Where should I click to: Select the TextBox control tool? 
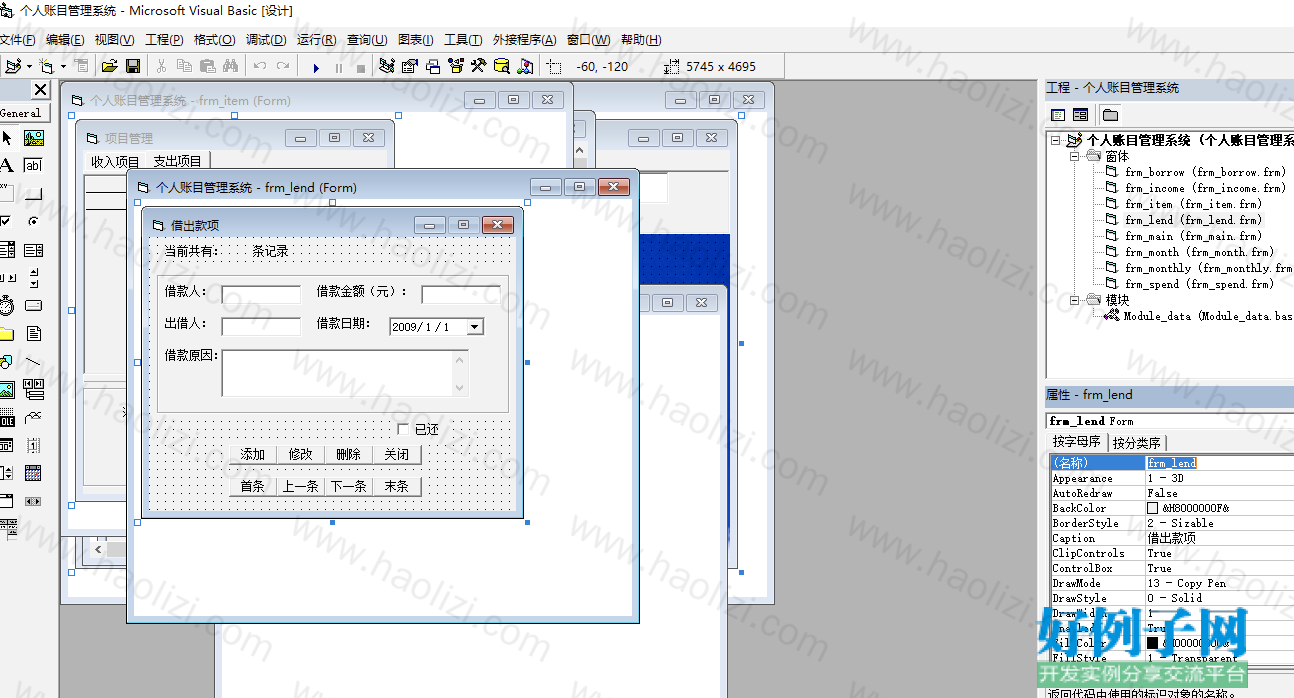pyautogui.click(x=33, y=165)
